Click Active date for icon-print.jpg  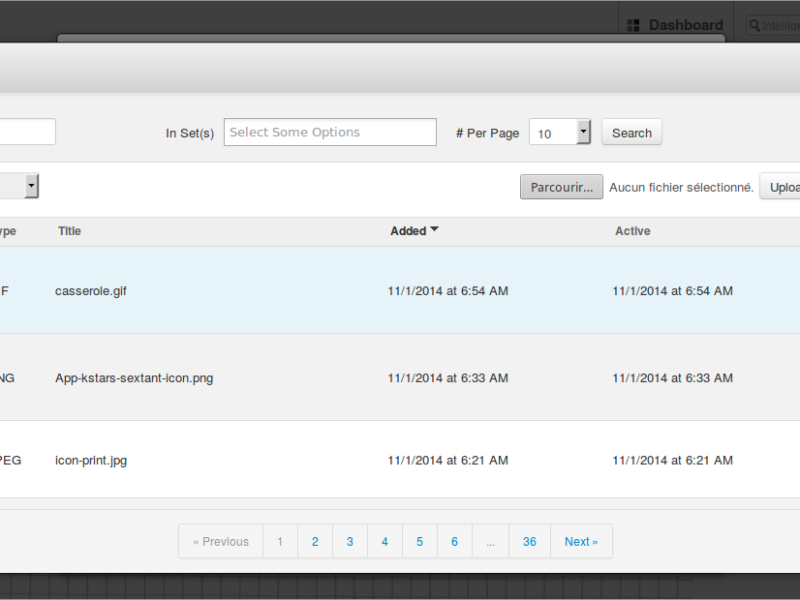[x=672, y=460]
